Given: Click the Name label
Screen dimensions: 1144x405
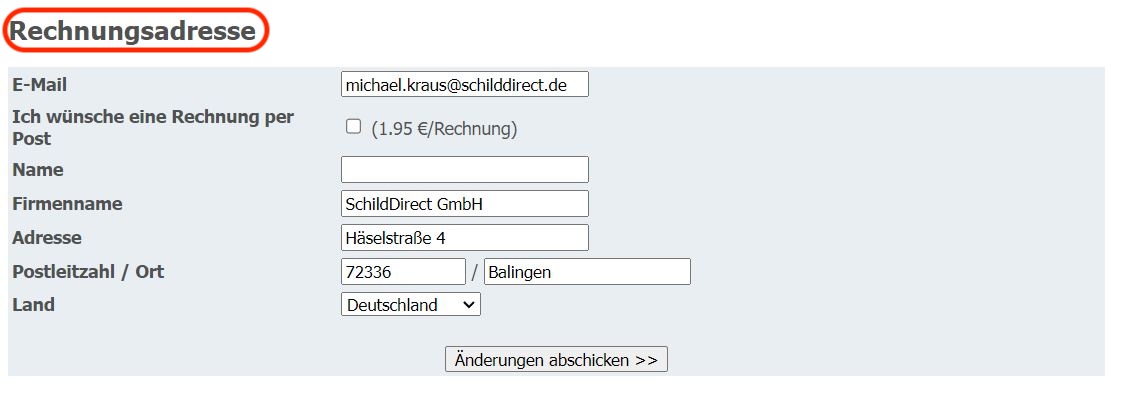Looking at the screenshot, I should pyautogui.click(x=38, y=170).
